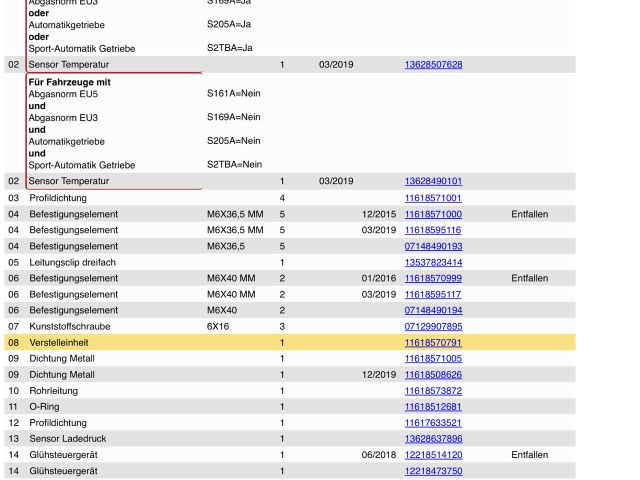
Task: Open part number 11618508626
Action: (433, 374)
